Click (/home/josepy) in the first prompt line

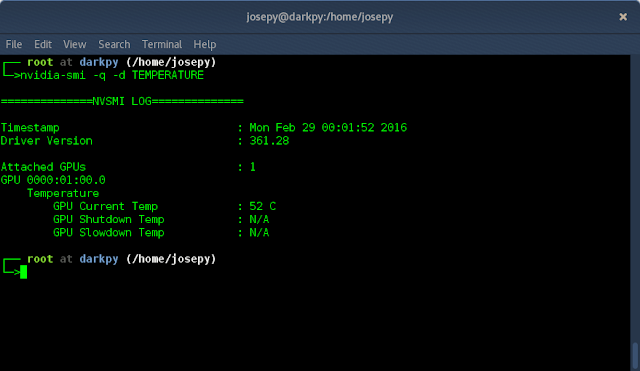[171, 62]
